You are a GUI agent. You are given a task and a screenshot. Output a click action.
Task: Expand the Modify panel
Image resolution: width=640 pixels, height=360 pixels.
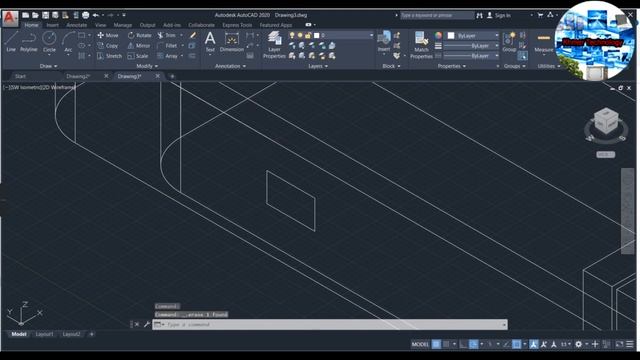147,66
